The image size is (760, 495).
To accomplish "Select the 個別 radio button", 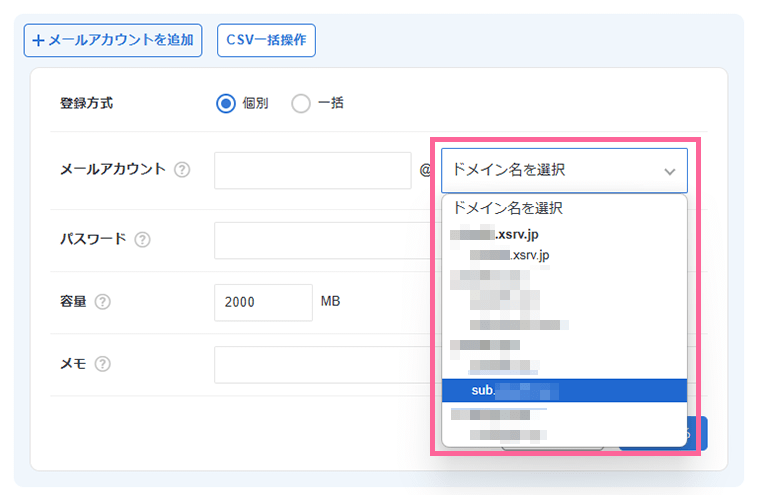I will [226, 103].
